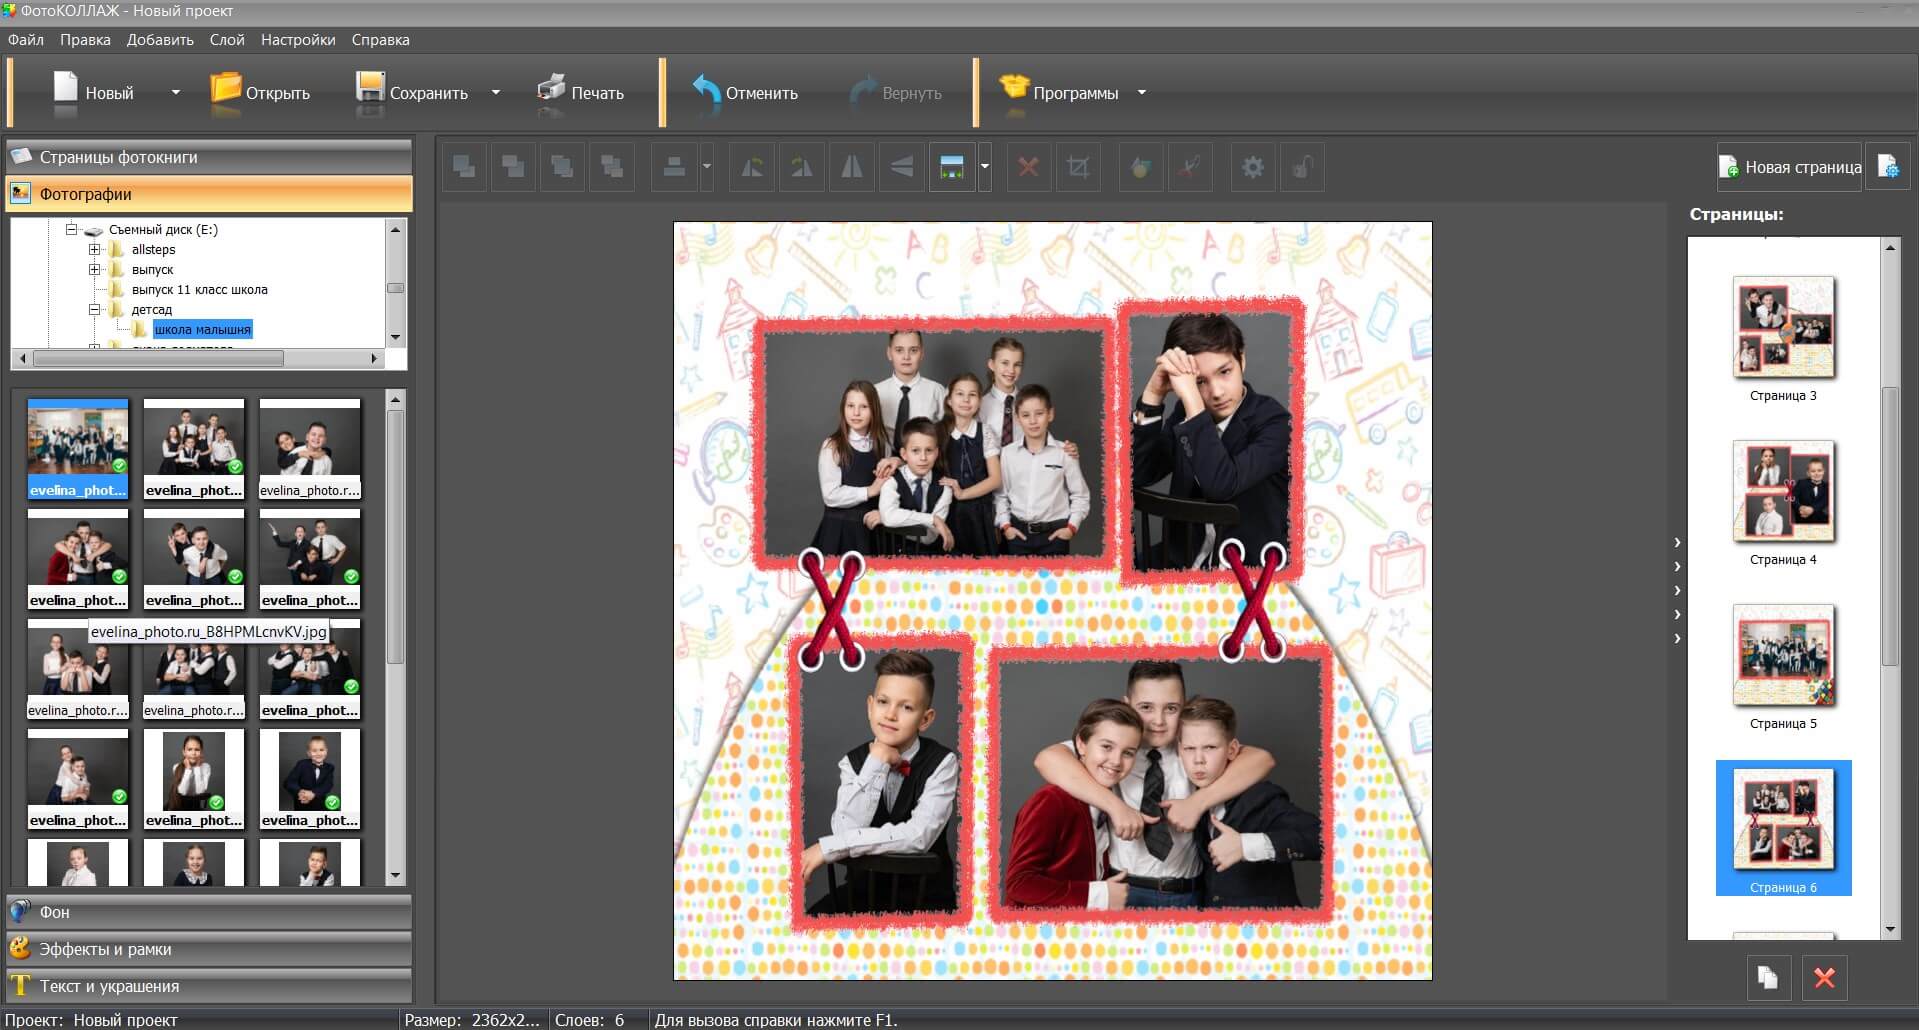Open a project using Открыть
Image resolution: width=1919 pixels, height=1030 pixels.
click(261, 92)
